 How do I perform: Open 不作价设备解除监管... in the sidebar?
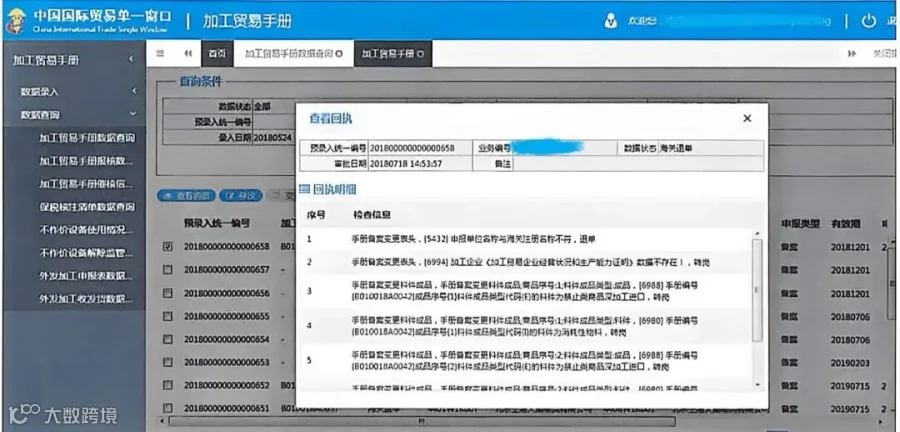tap(86, 253)
